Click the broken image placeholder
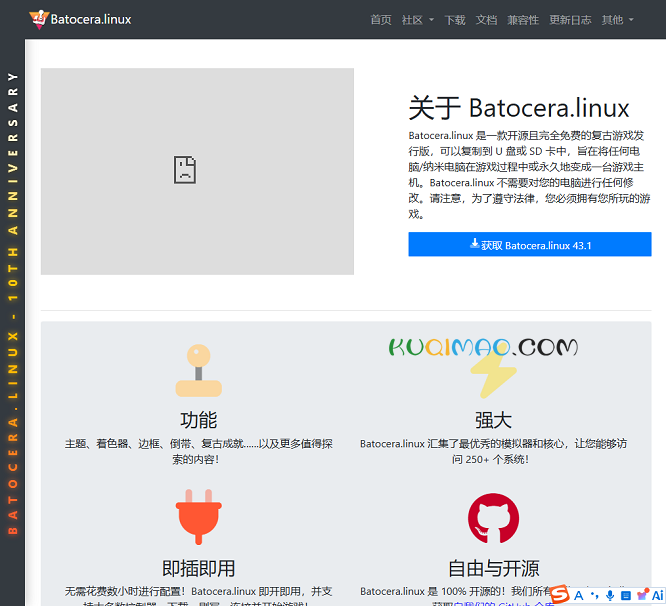 point(185,170)
